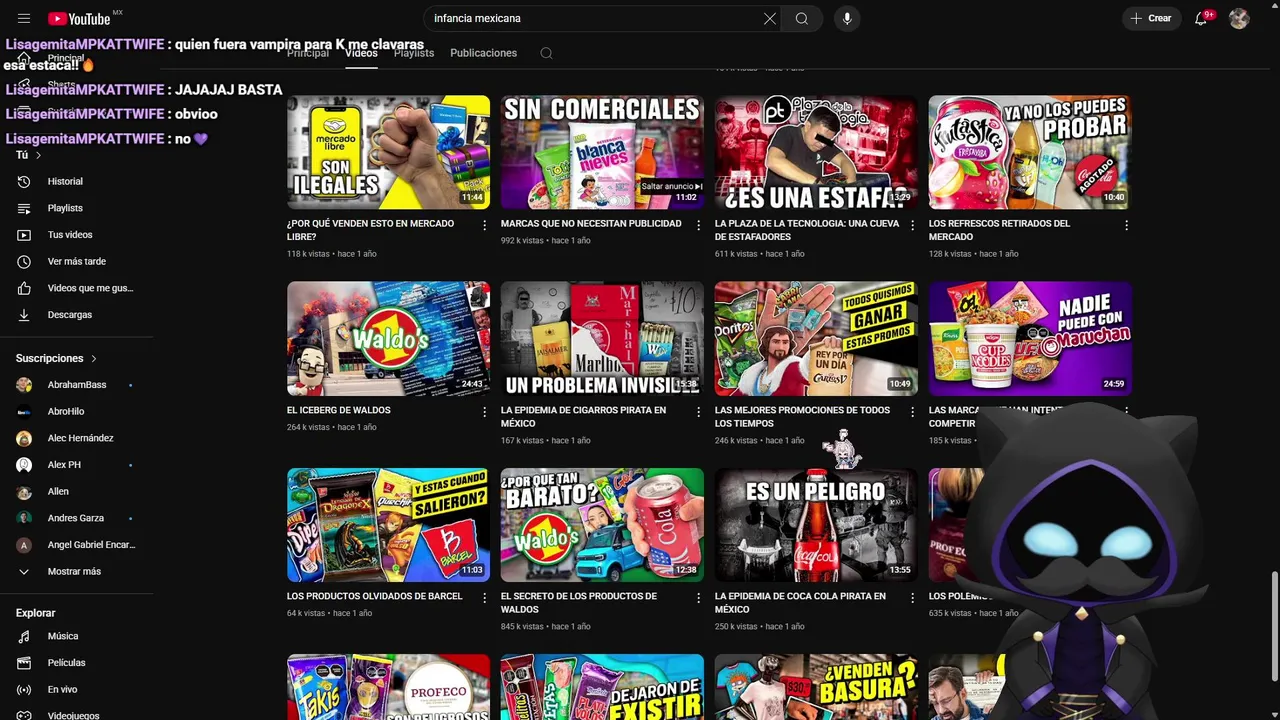Play productos olvidados de Barcel thumbnail
This screenshot has width=1280, height=720.
pyautogui.click(x=388, y=525)
